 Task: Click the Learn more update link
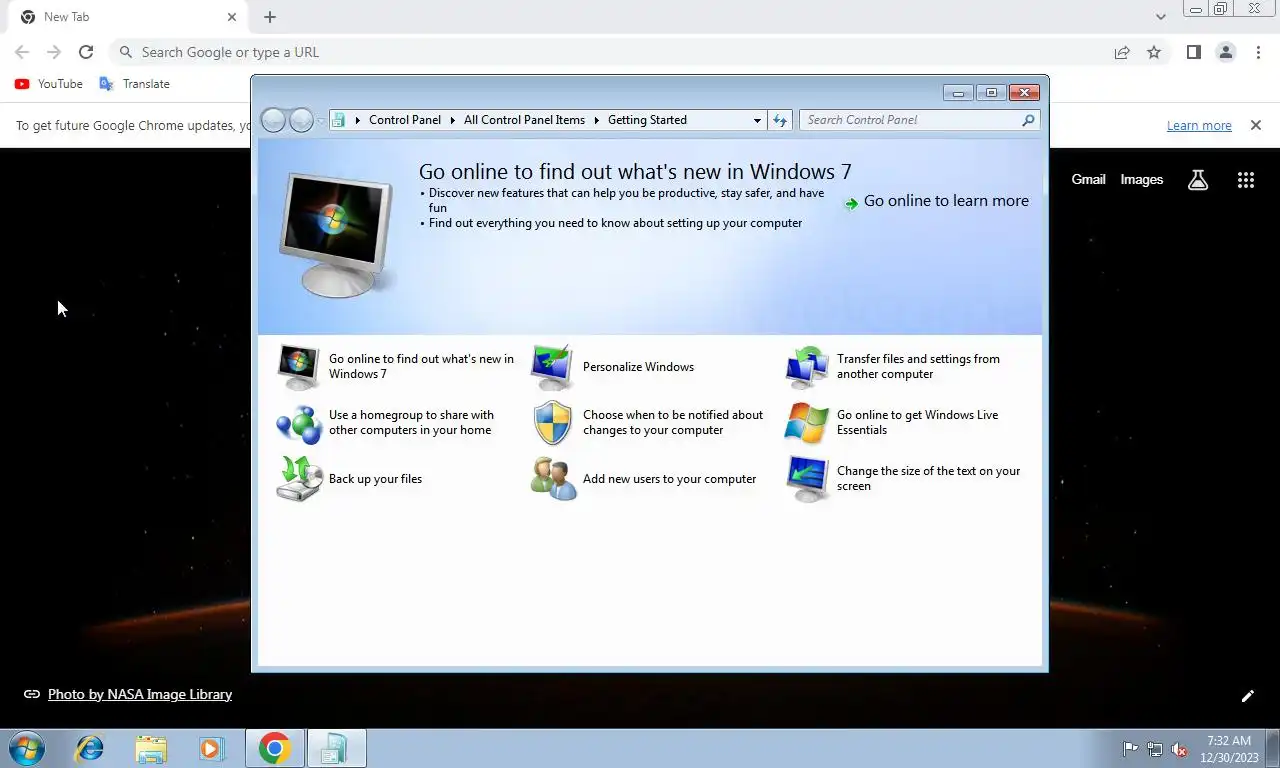point(1199,126)
